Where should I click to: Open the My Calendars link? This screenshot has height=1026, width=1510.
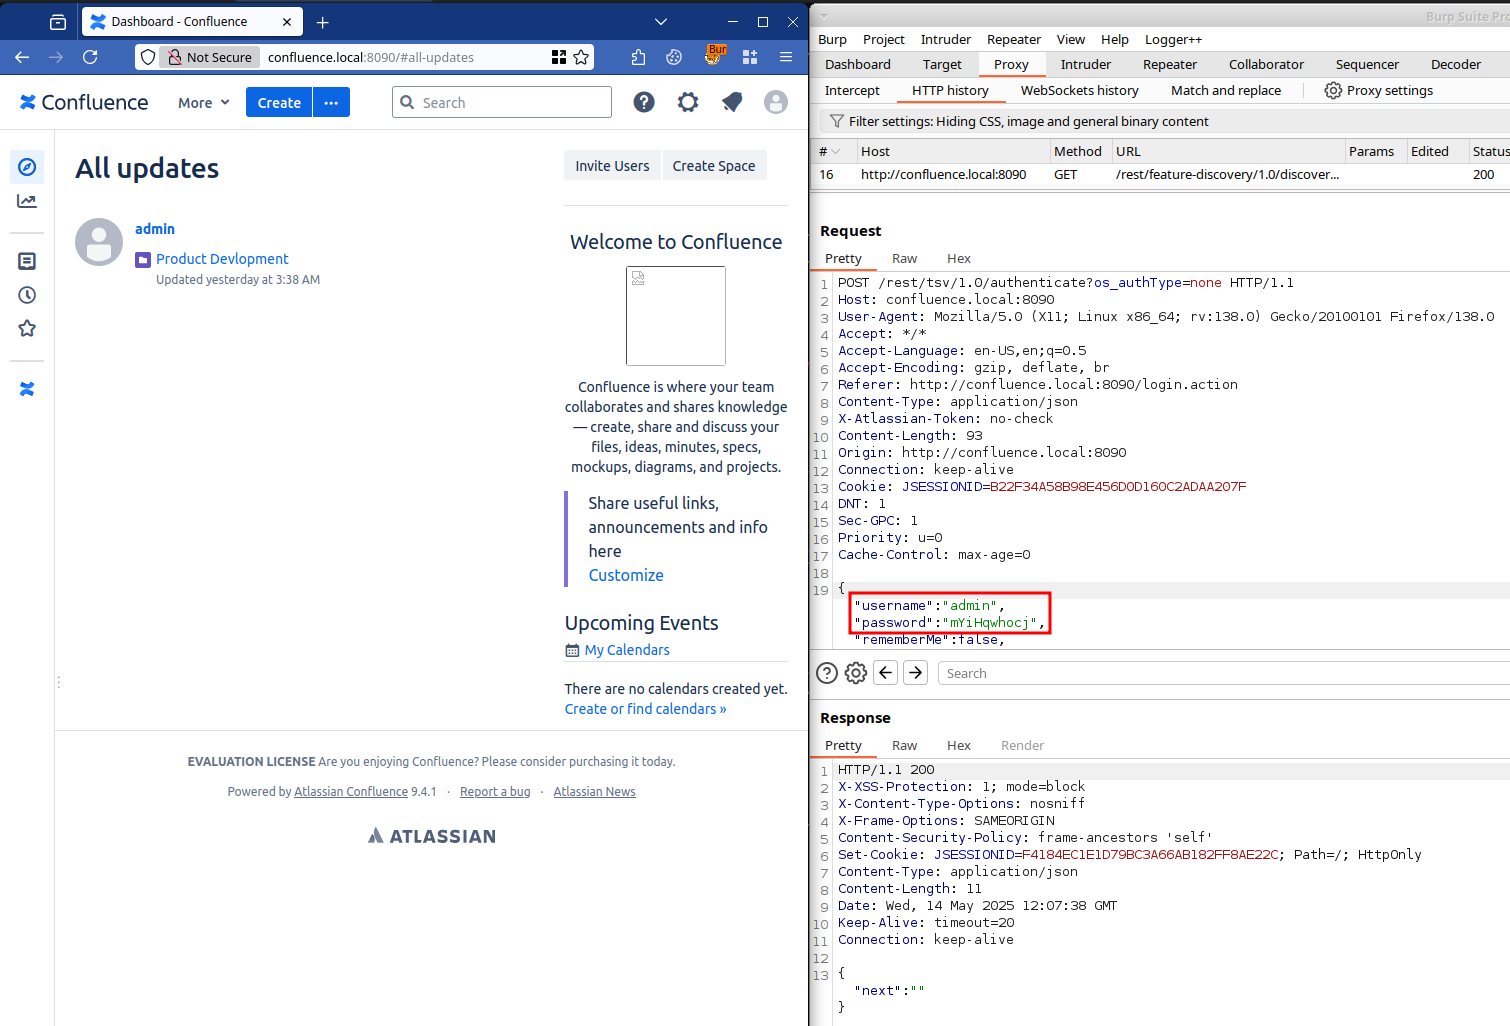tap(627, 650)
